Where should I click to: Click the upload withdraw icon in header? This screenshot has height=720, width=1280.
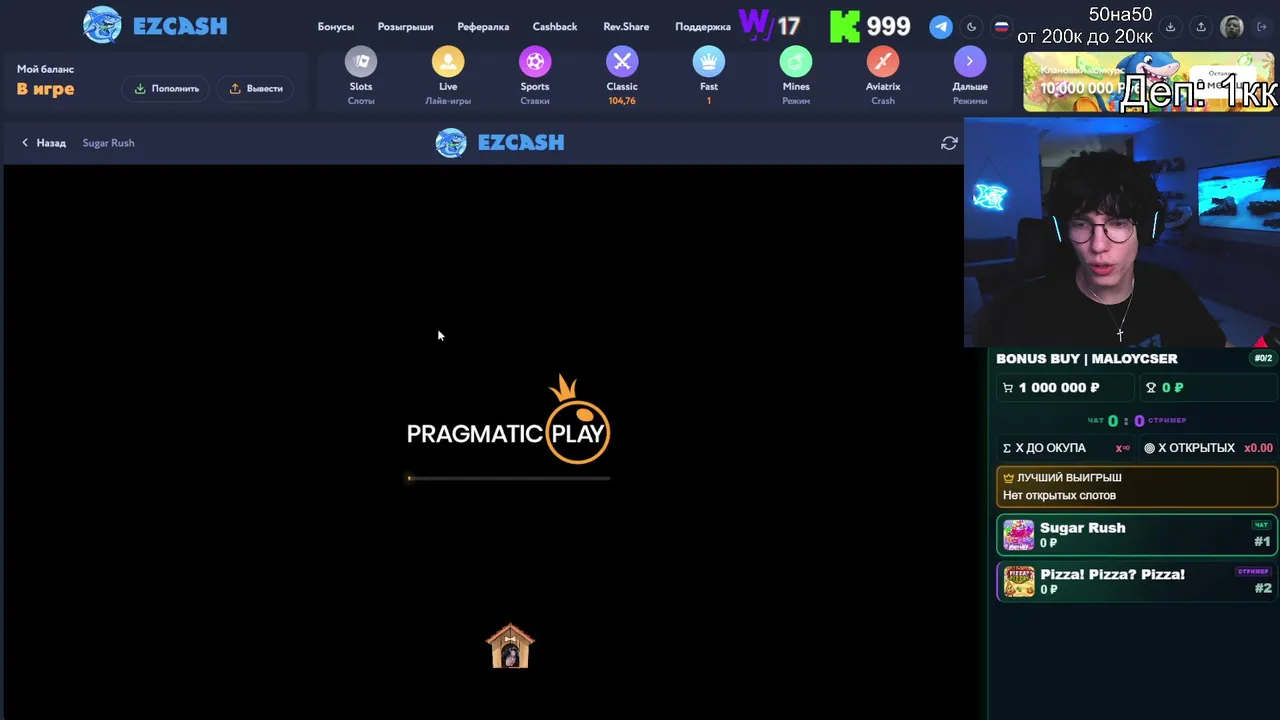pos(1201,27)
